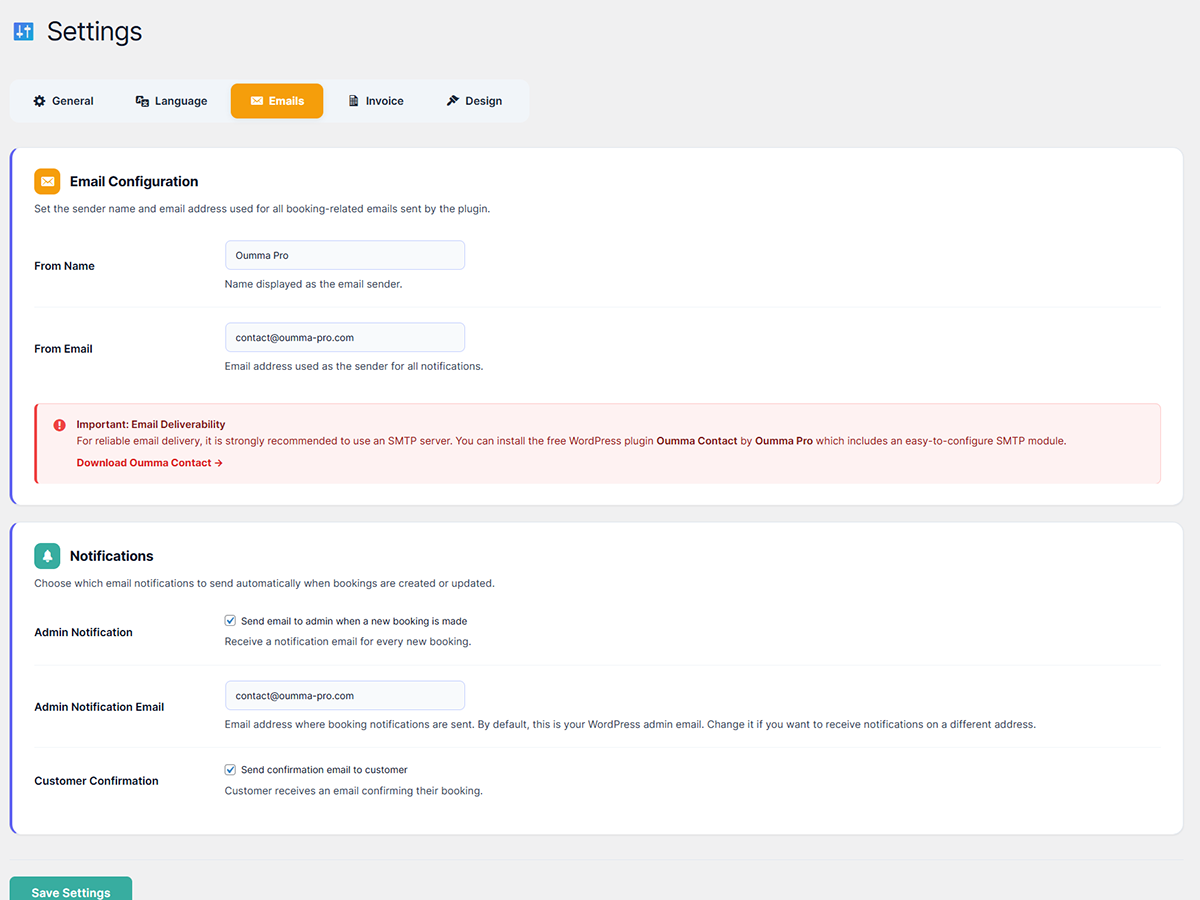
Task: Click the Settings sliders icon beside the title
Action: 24,32
